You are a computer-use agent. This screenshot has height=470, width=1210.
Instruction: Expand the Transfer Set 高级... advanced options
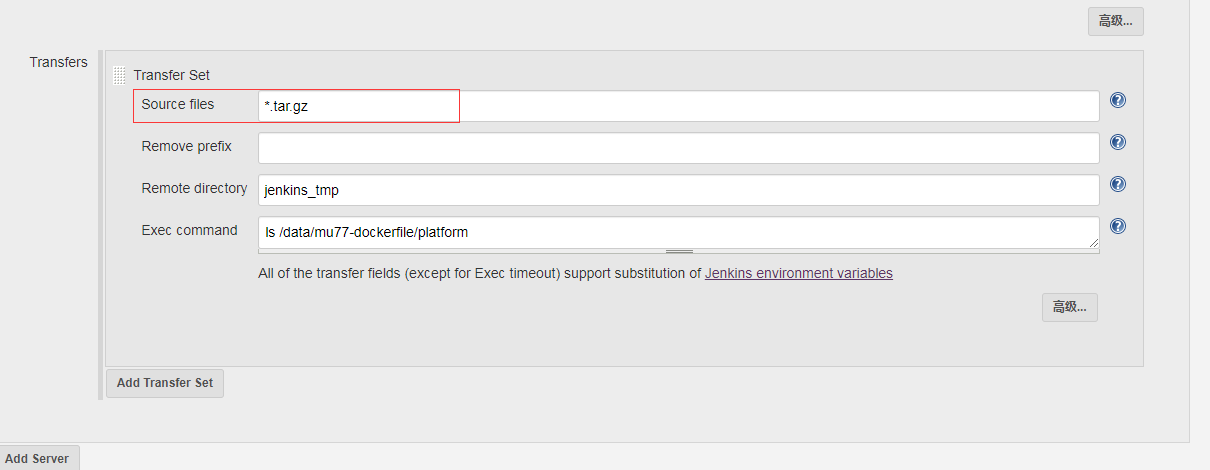[x=1069, y=307]
